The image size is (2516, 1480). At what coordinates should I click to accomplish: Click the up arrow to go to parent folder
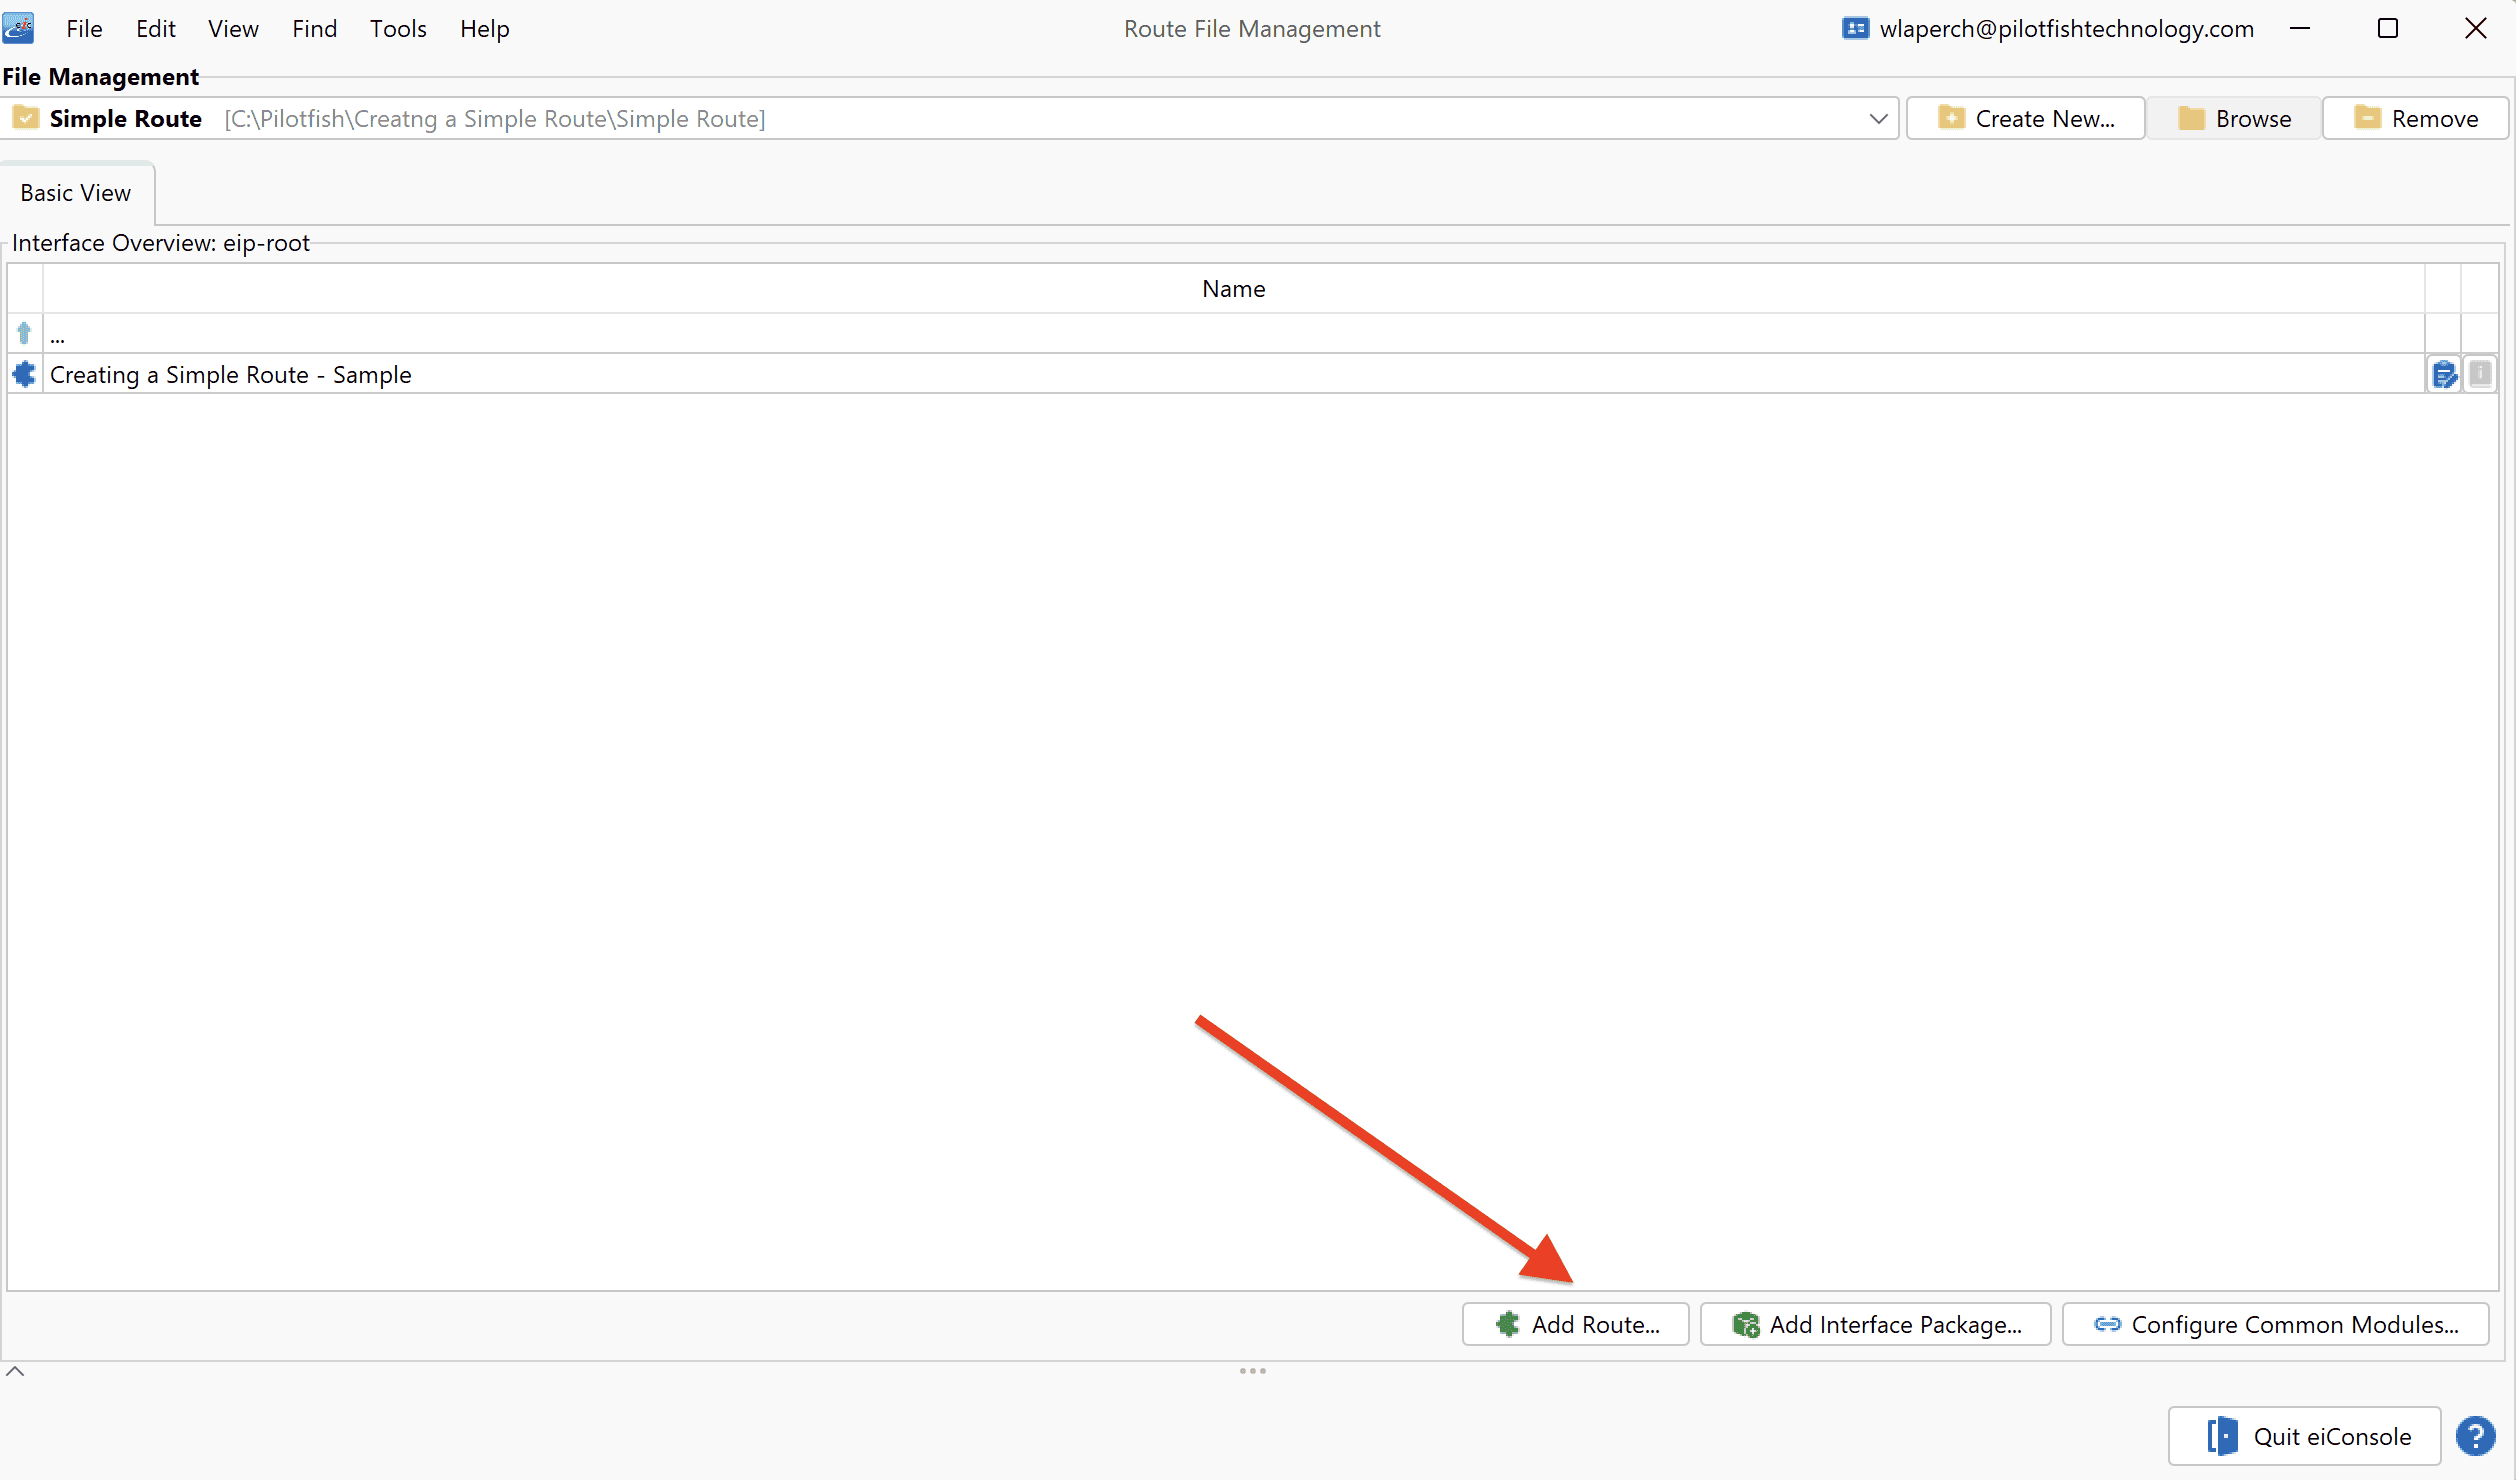point(24,333)
